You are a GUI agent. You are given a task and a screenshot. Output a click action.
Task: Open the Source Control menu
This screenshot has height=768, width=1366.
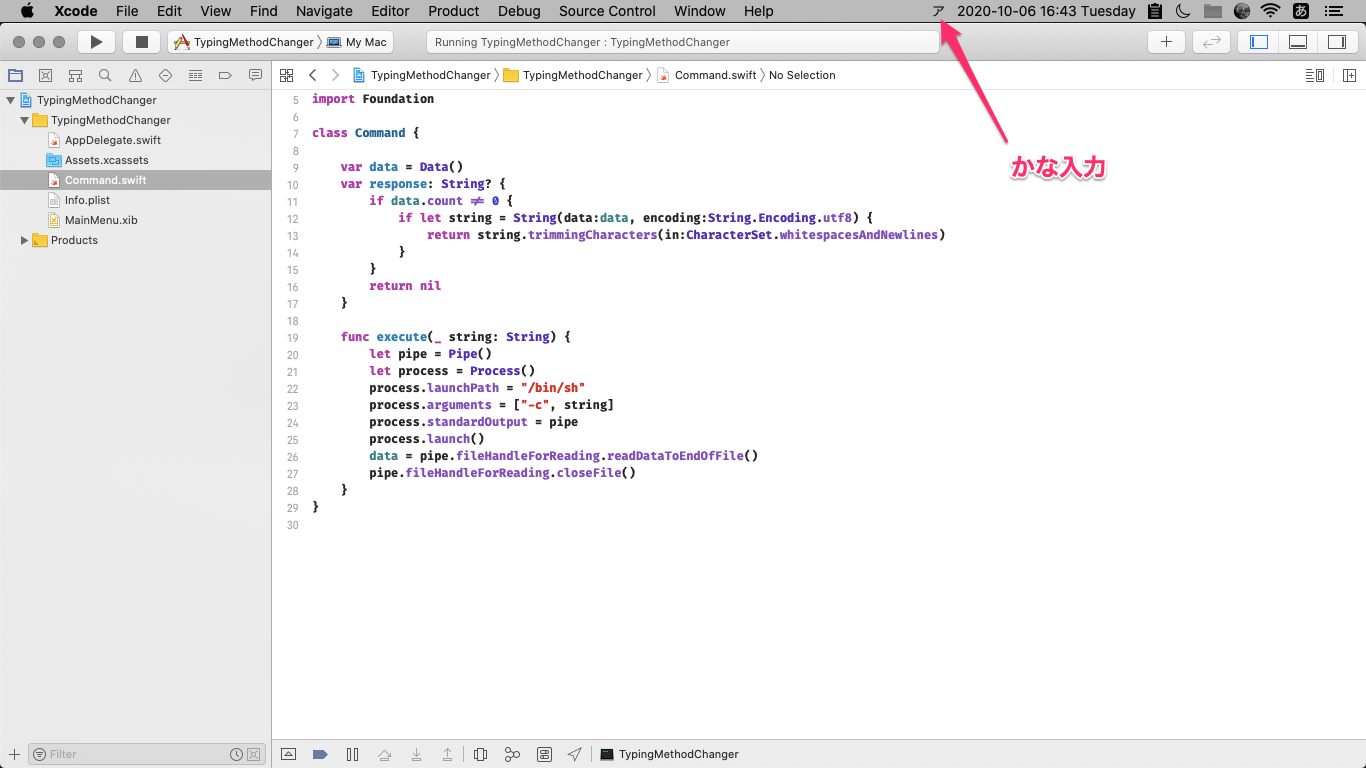coord(607,11)
